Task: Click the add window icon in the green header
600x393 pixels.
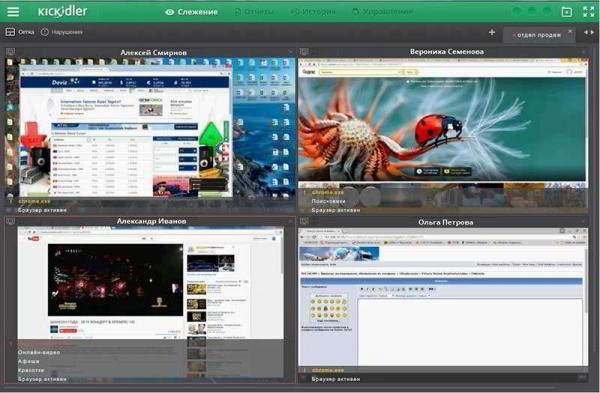Action: coord(567,12)
